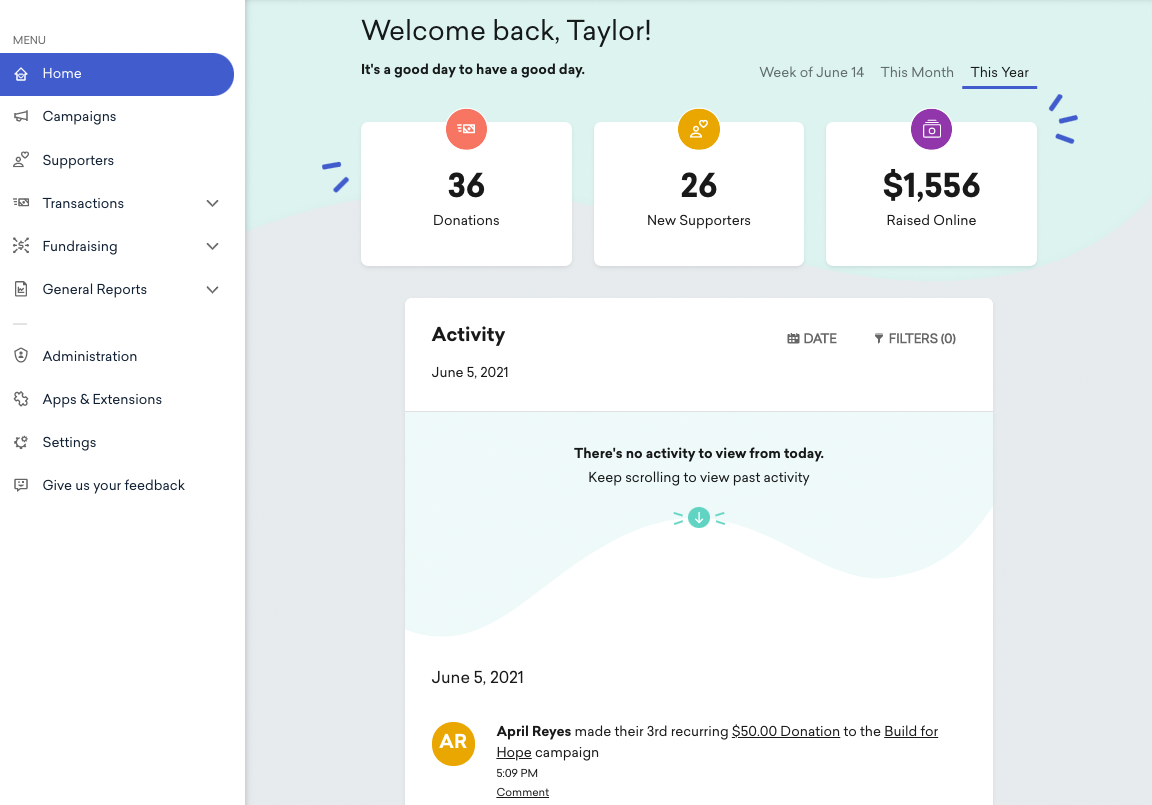The width and height of the screenshot is (1152, 805).
Task: Click the April Reyes name
Action: (533, 732)
